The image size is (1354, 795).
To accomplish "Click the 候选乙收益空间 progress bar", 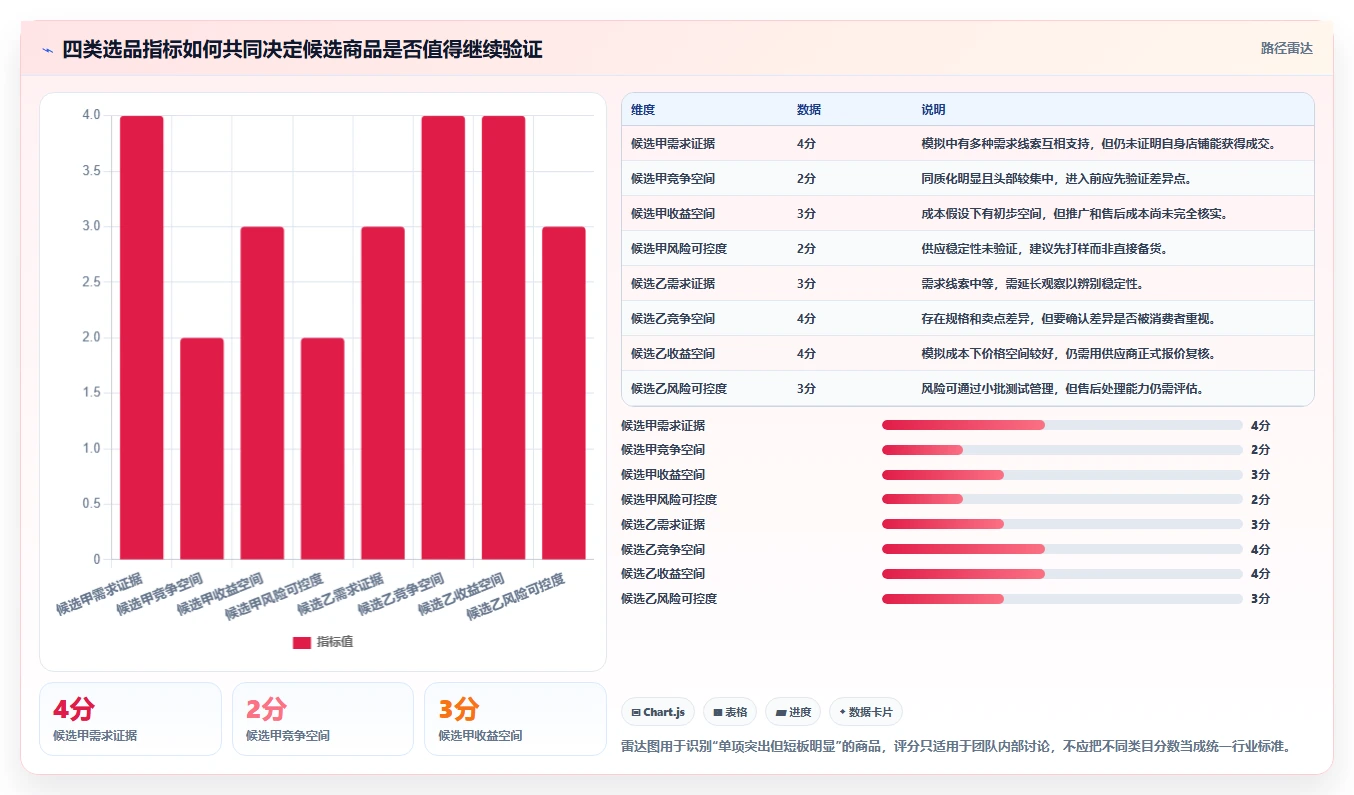I will tap(1062, 574).
